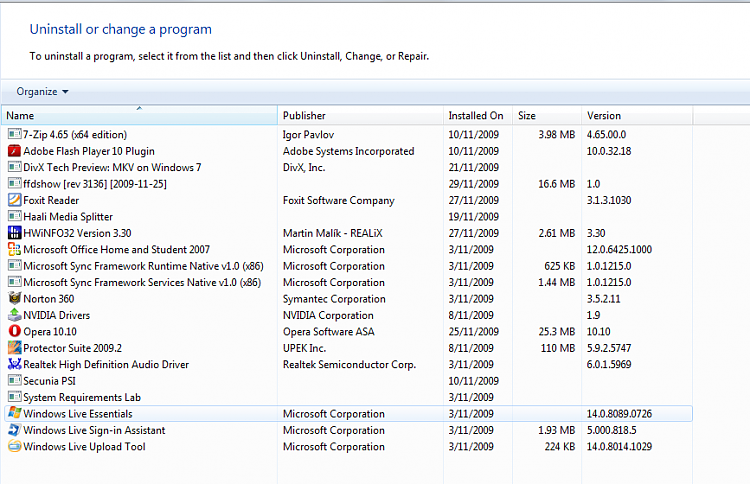Select Adobe Flash Player 10 Plugin name
Image resolution: width=750 pixels, height=484 pixels.
pyautogui.click(x=89, y=151)
